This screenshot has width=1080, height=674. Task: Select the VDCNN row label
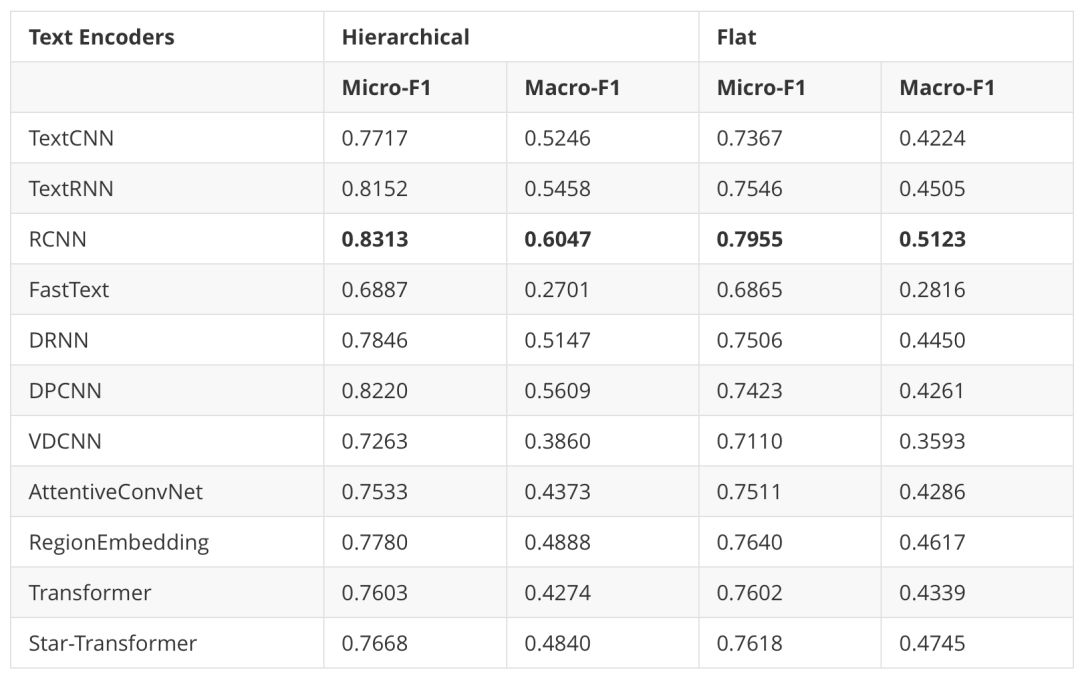point(65,441)
